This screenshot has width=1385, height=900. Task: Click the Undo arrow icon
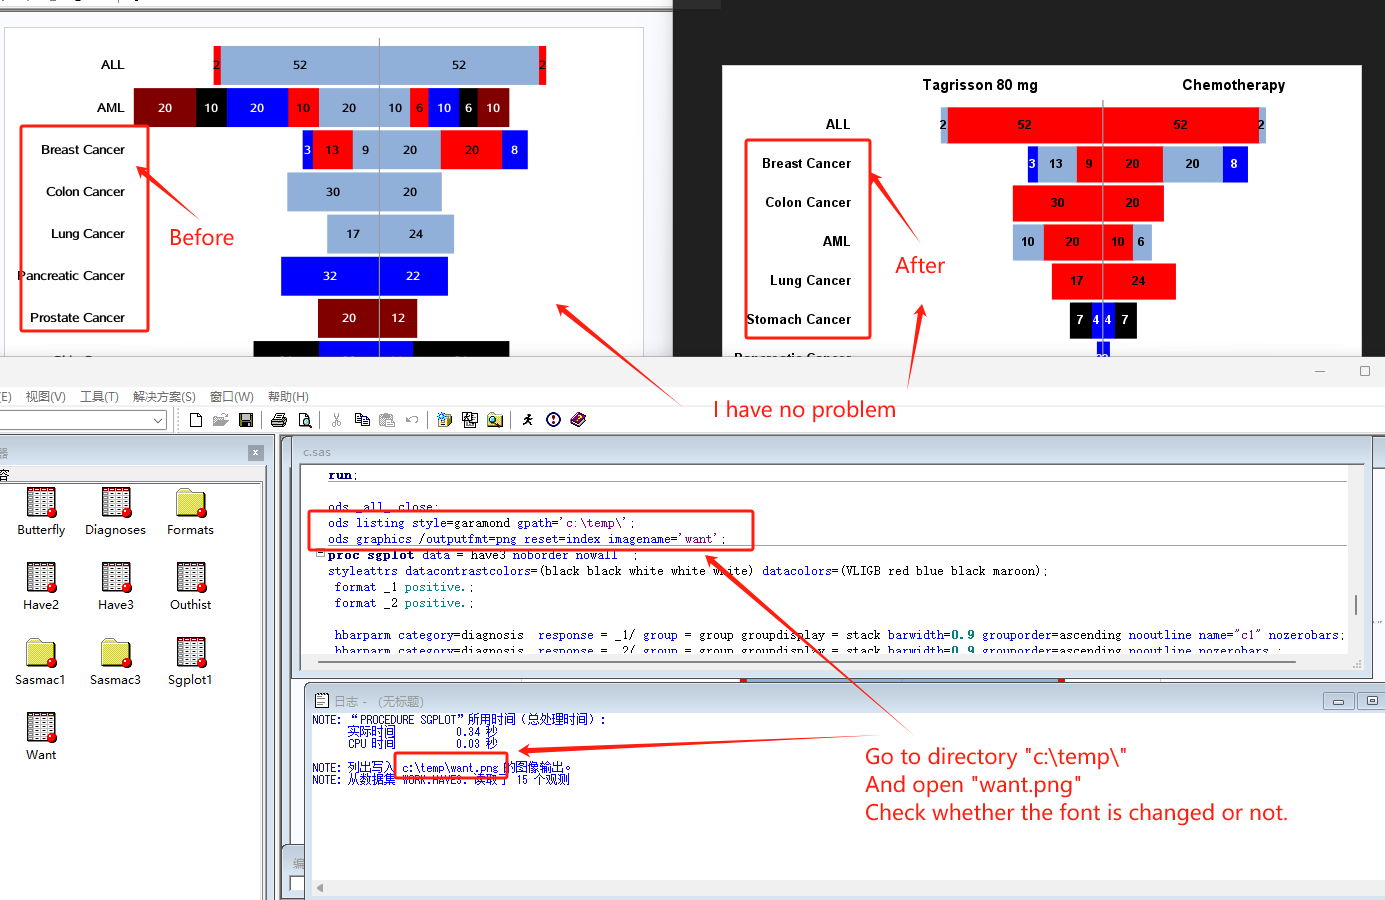[x=410, y=419]
